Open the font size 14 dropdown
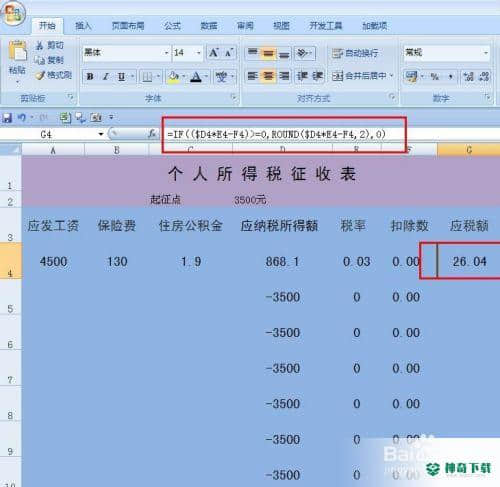The width and height of the screenshot is (500, 487). (x=198, y=53)
